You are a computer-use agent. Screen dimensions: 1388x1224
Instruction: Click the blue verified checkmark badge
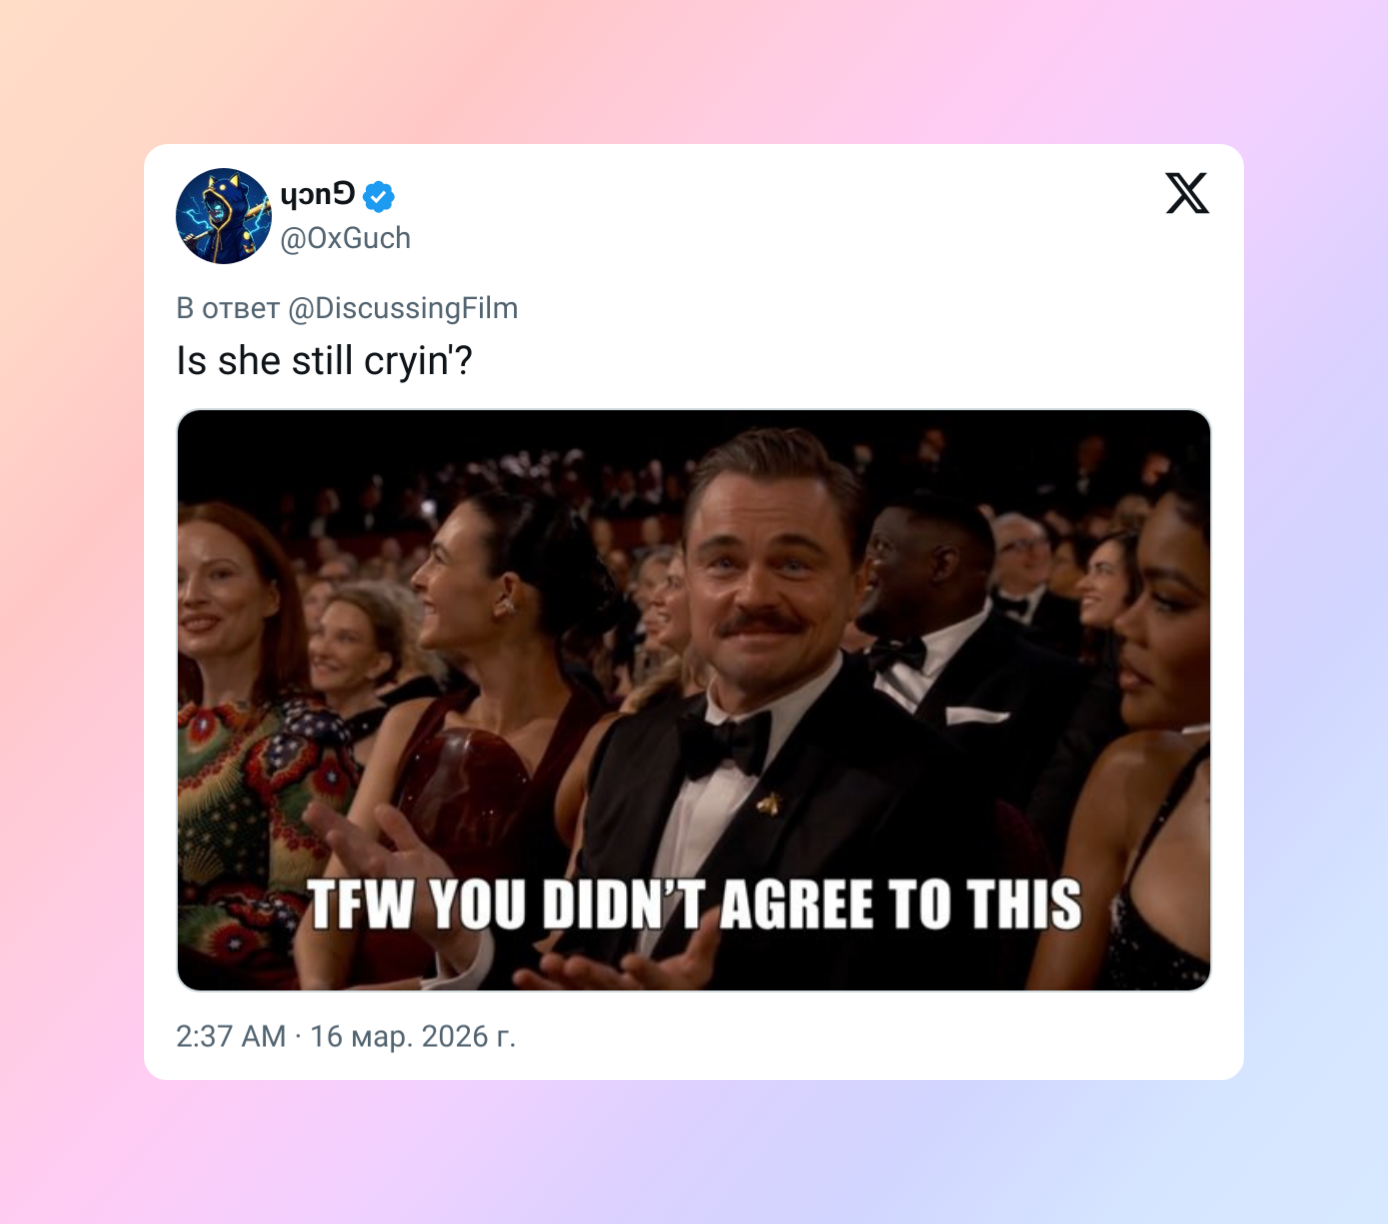(378, 196)
